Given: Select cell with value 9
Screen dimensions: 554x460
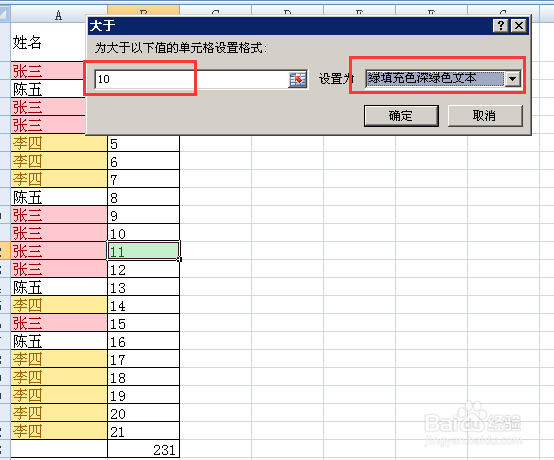Looking at the screenshot, I should (143, 215).
